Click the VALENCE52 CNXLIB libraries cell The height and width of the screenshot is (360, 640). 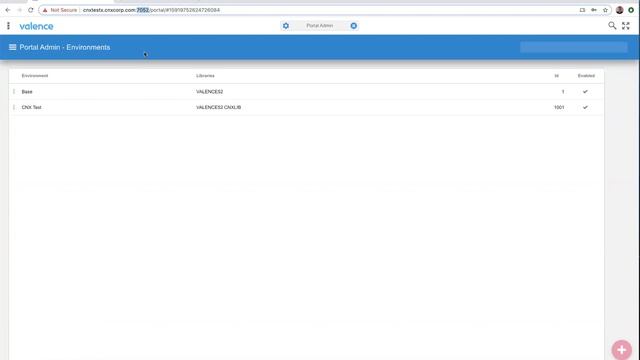point(218,107)
